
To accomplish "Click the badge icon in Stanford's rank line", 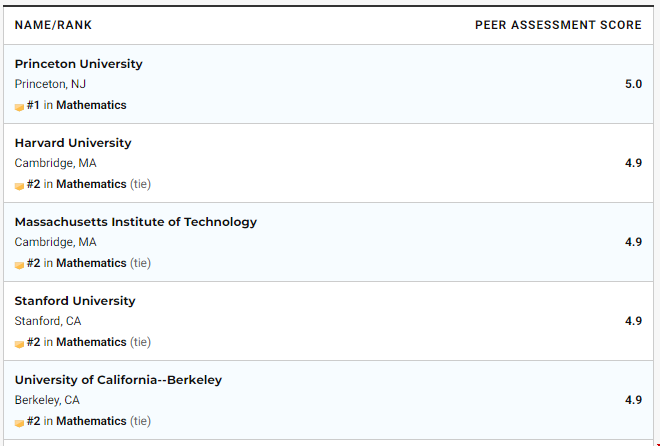I will tap(19, 345).
